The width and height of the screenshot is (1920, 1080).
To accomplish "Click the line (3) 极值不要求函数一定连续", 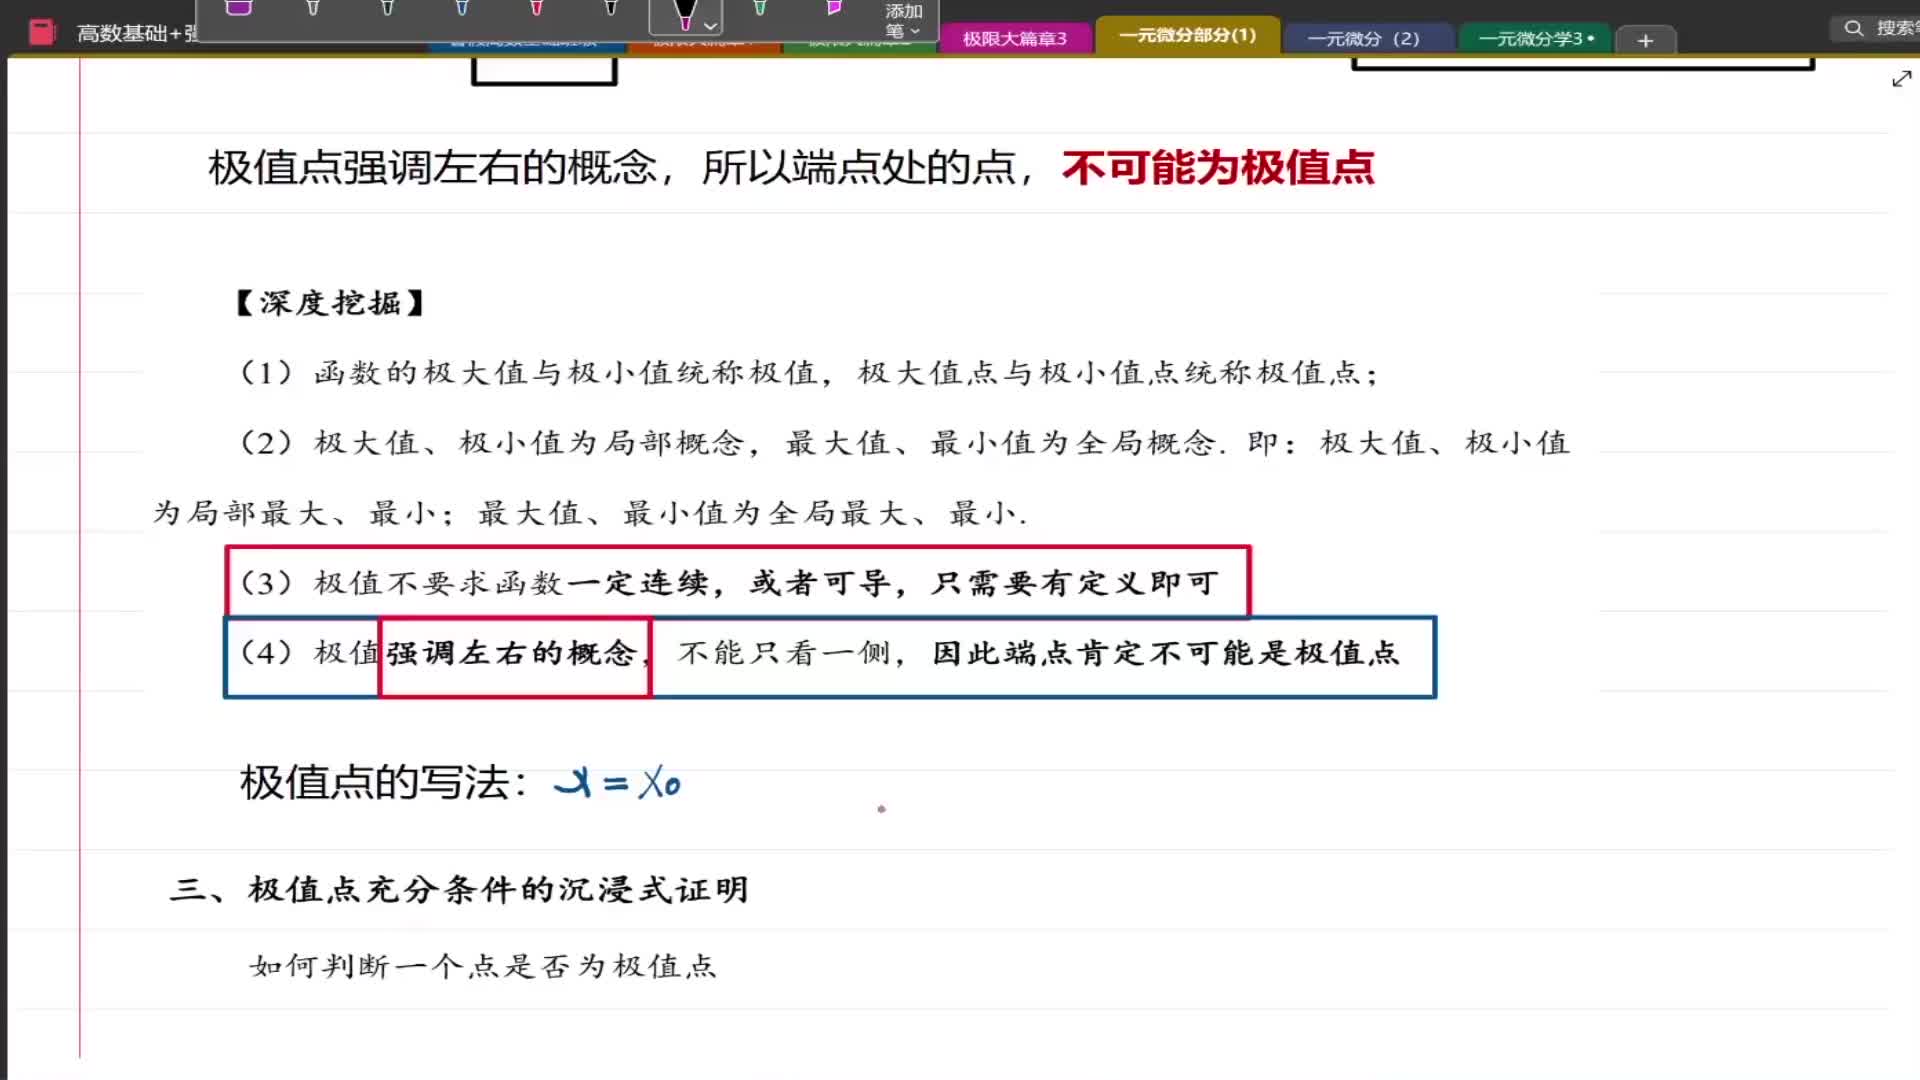I will [x=730, y=583].
